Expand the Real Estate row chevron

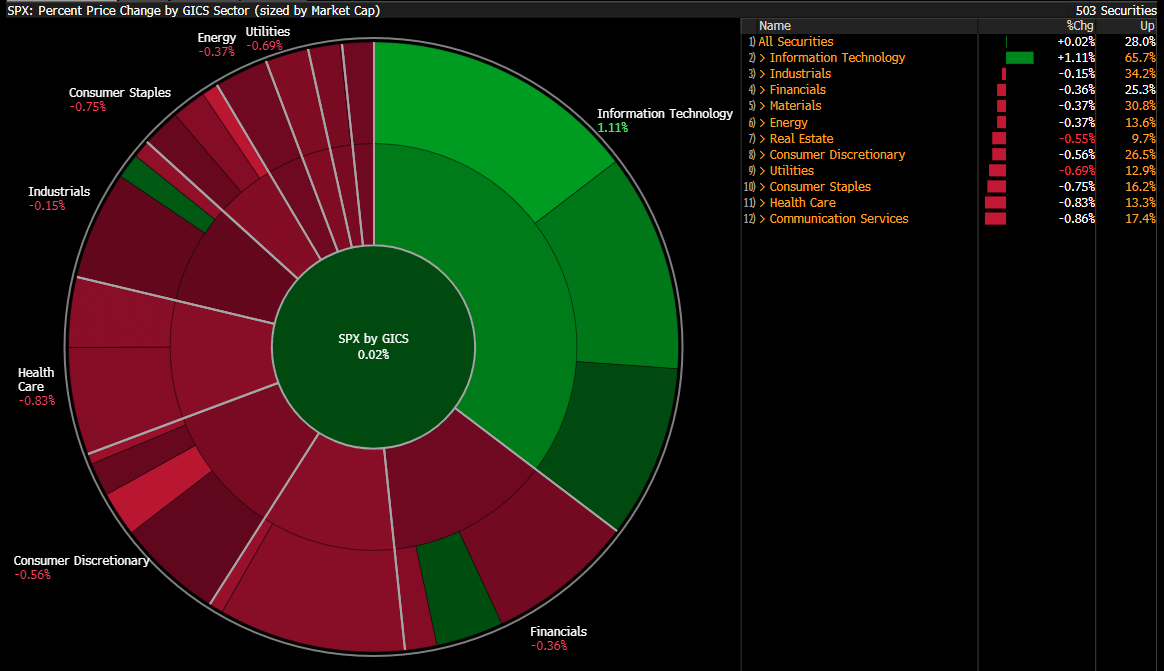tap(762, 139)
